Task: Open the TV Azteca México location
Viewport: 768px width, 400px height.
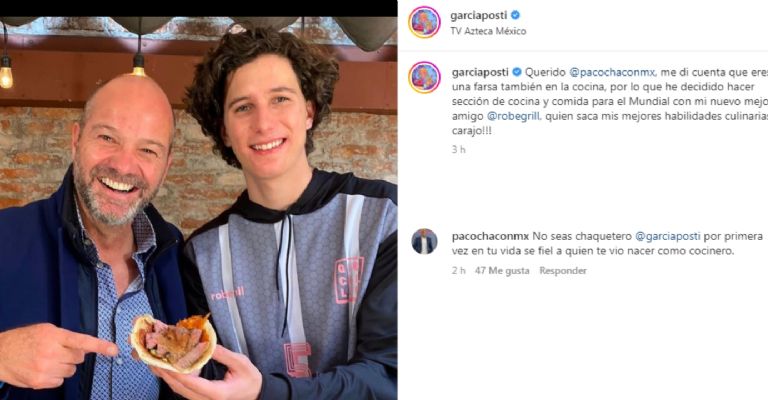Action: click(488, 31)
